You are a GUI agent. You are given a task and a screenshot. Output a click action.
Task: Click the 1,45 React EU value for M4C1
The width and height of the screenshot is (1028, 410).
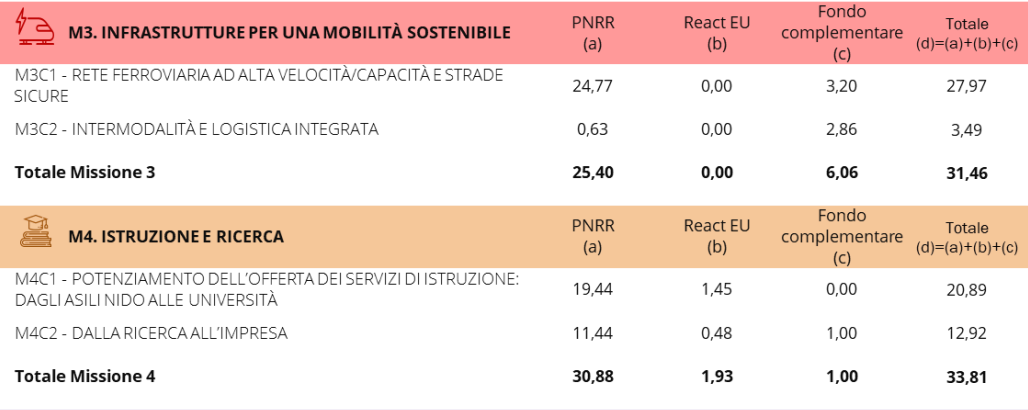(717, 290)
